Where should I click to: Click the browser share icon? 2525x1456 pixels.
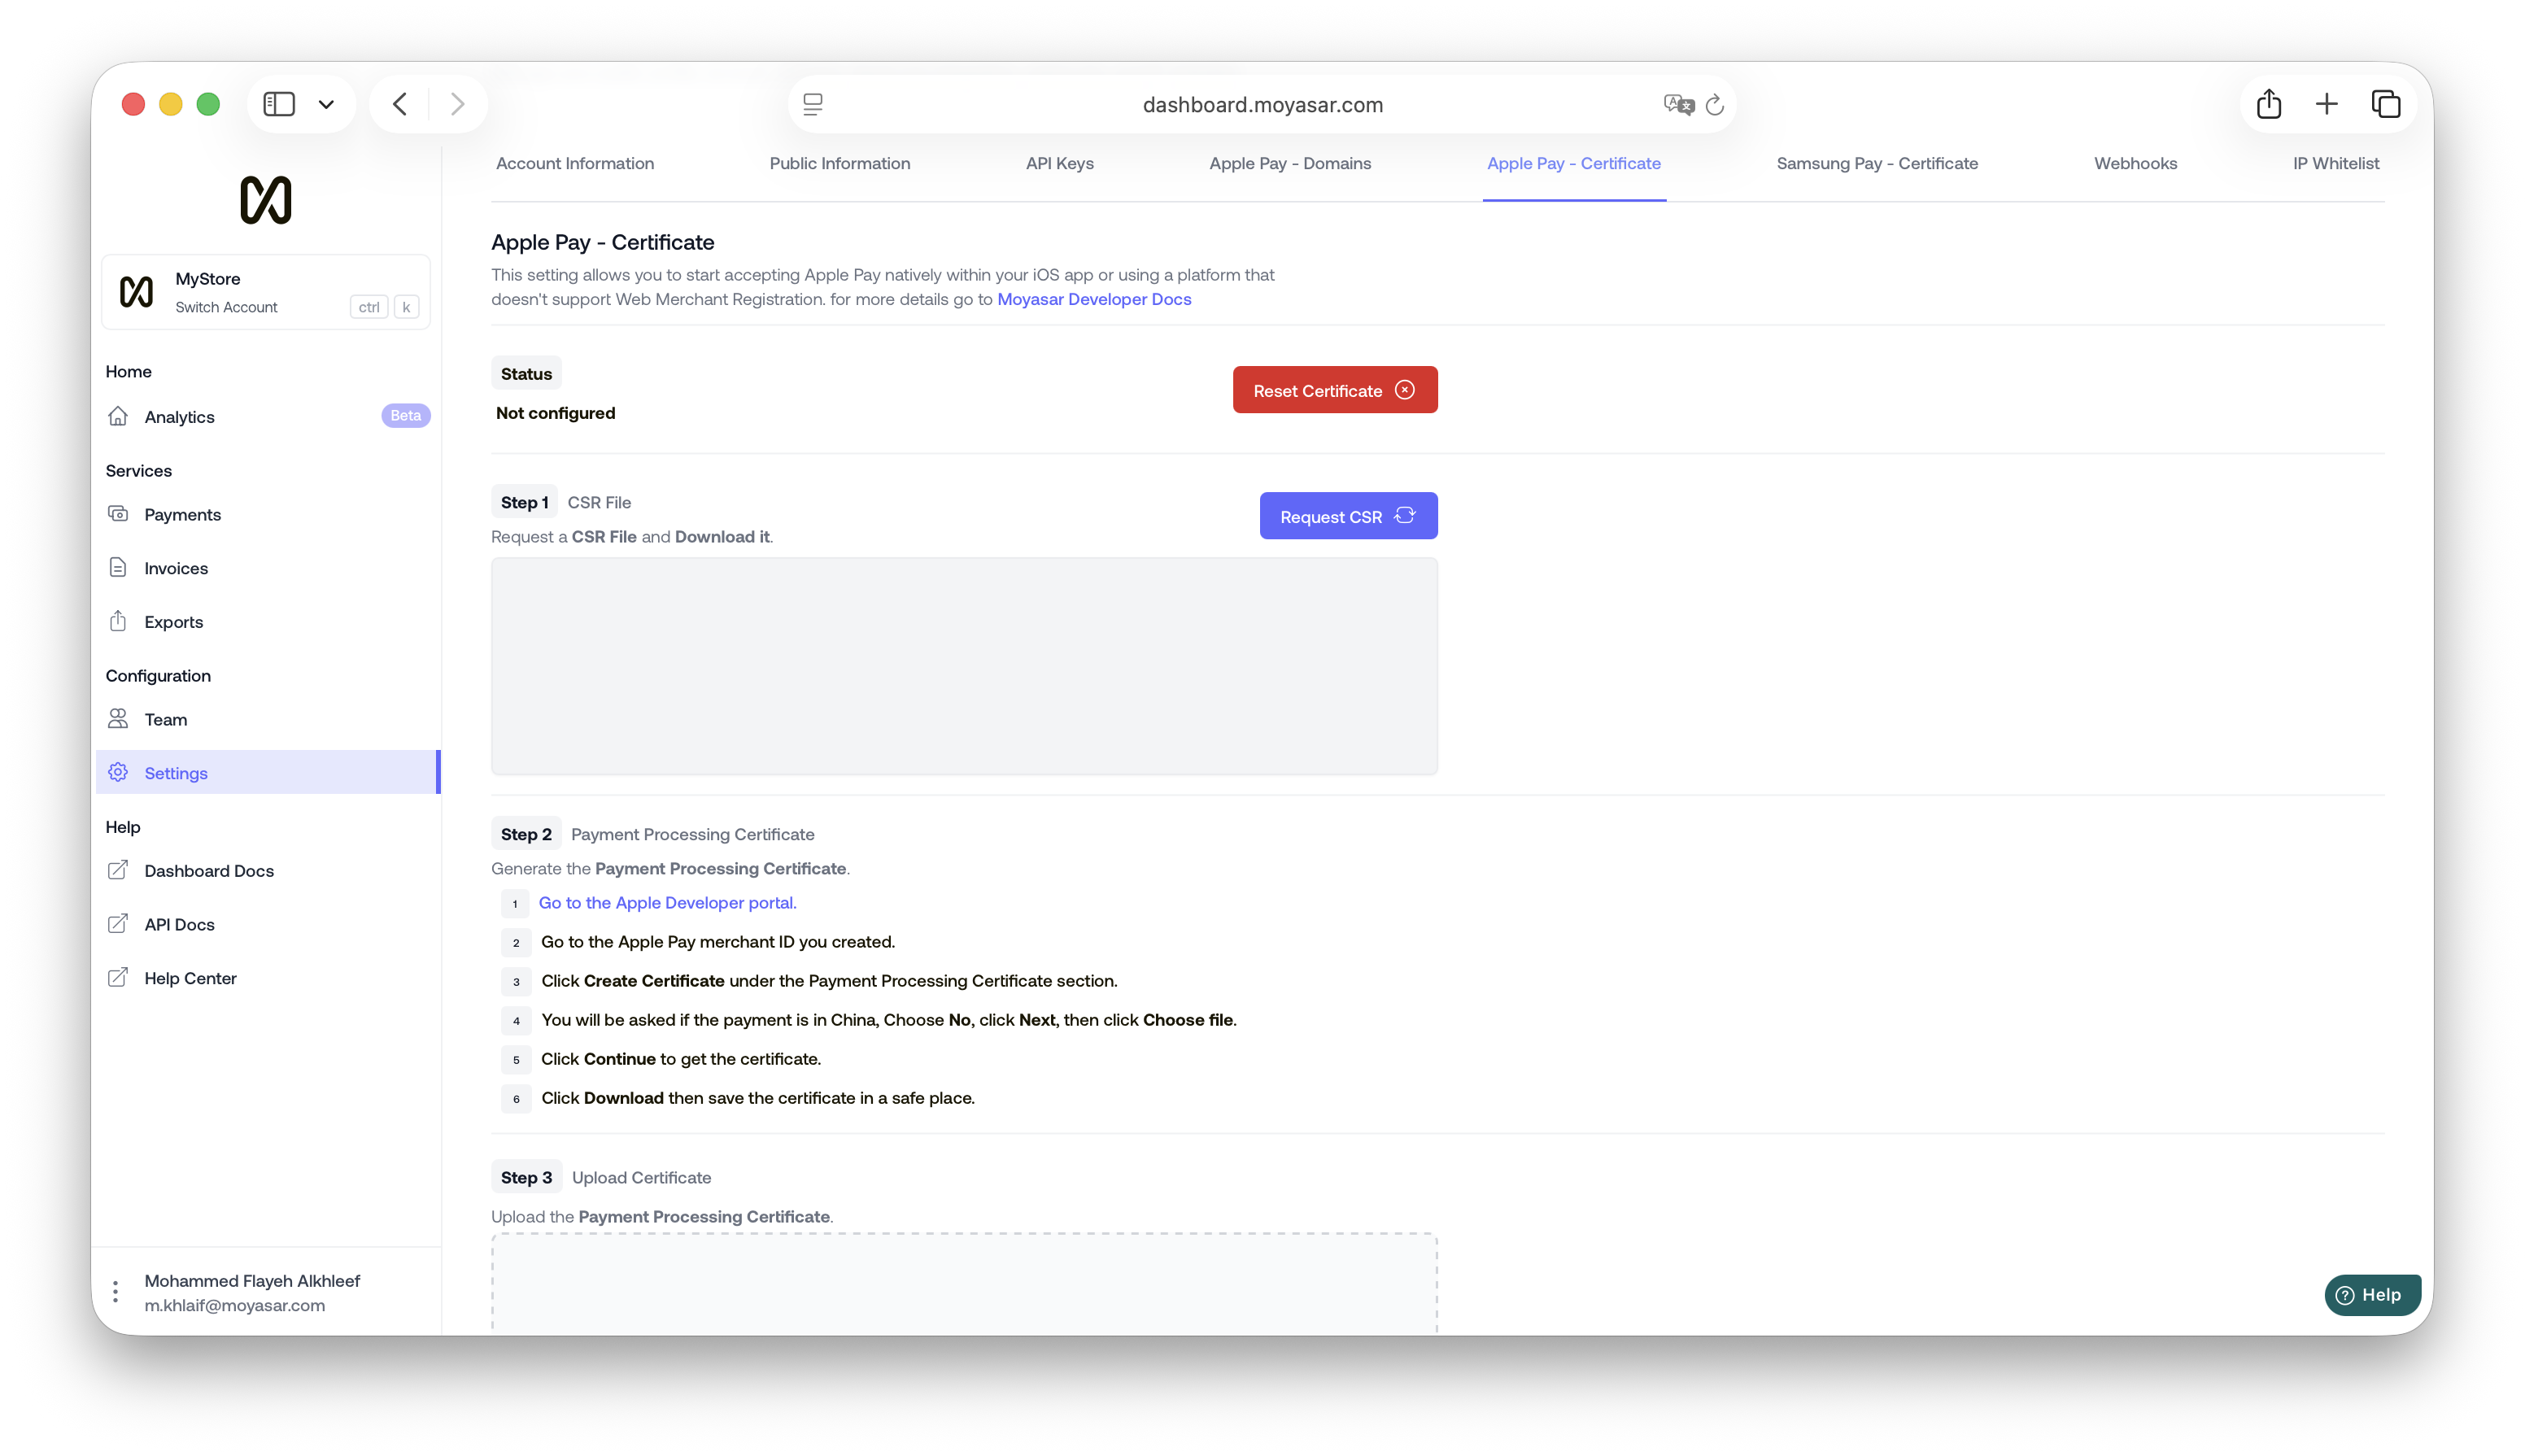pyautogui.click(x=2268, y=104)
